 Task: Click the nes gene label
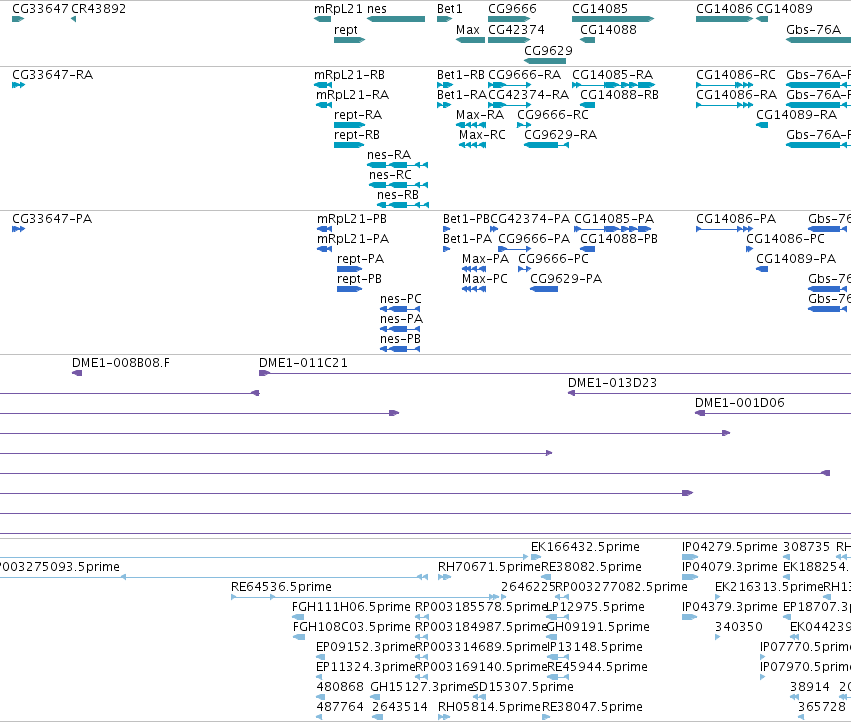[377, 9]
